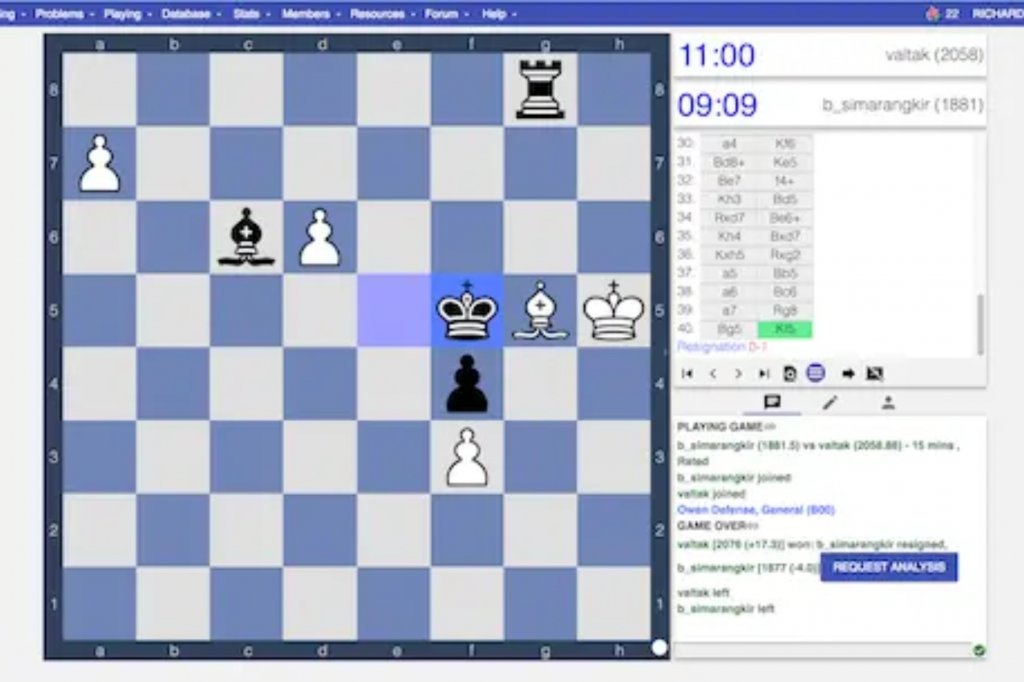Expand the Problems menu
Viewport: 1024px width, 682px height.
click(x=64, y=14)
